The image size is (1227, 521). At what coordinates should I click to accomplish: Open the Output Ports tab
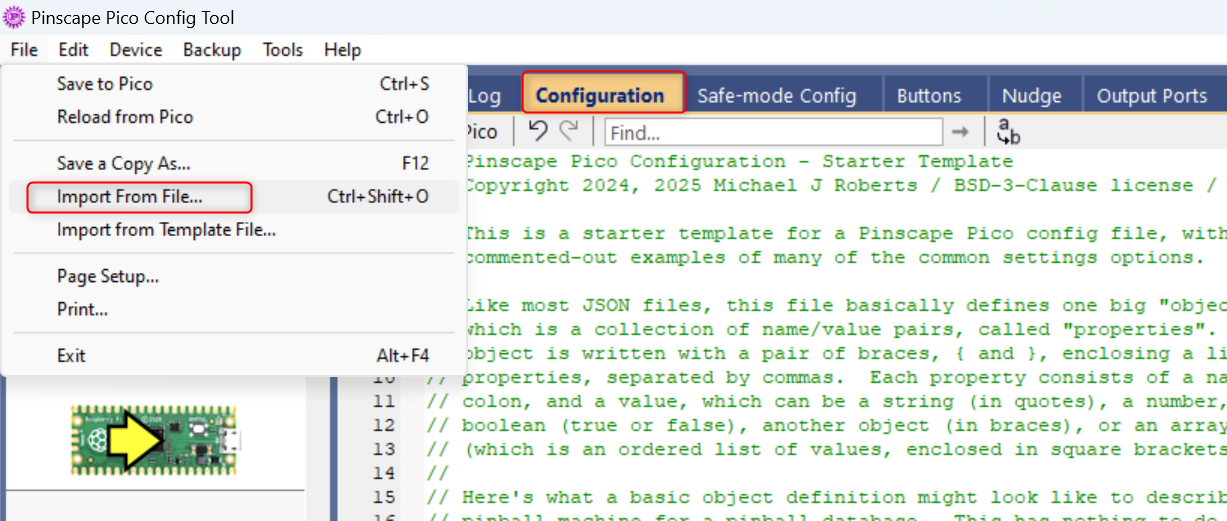pos(1152,96)
